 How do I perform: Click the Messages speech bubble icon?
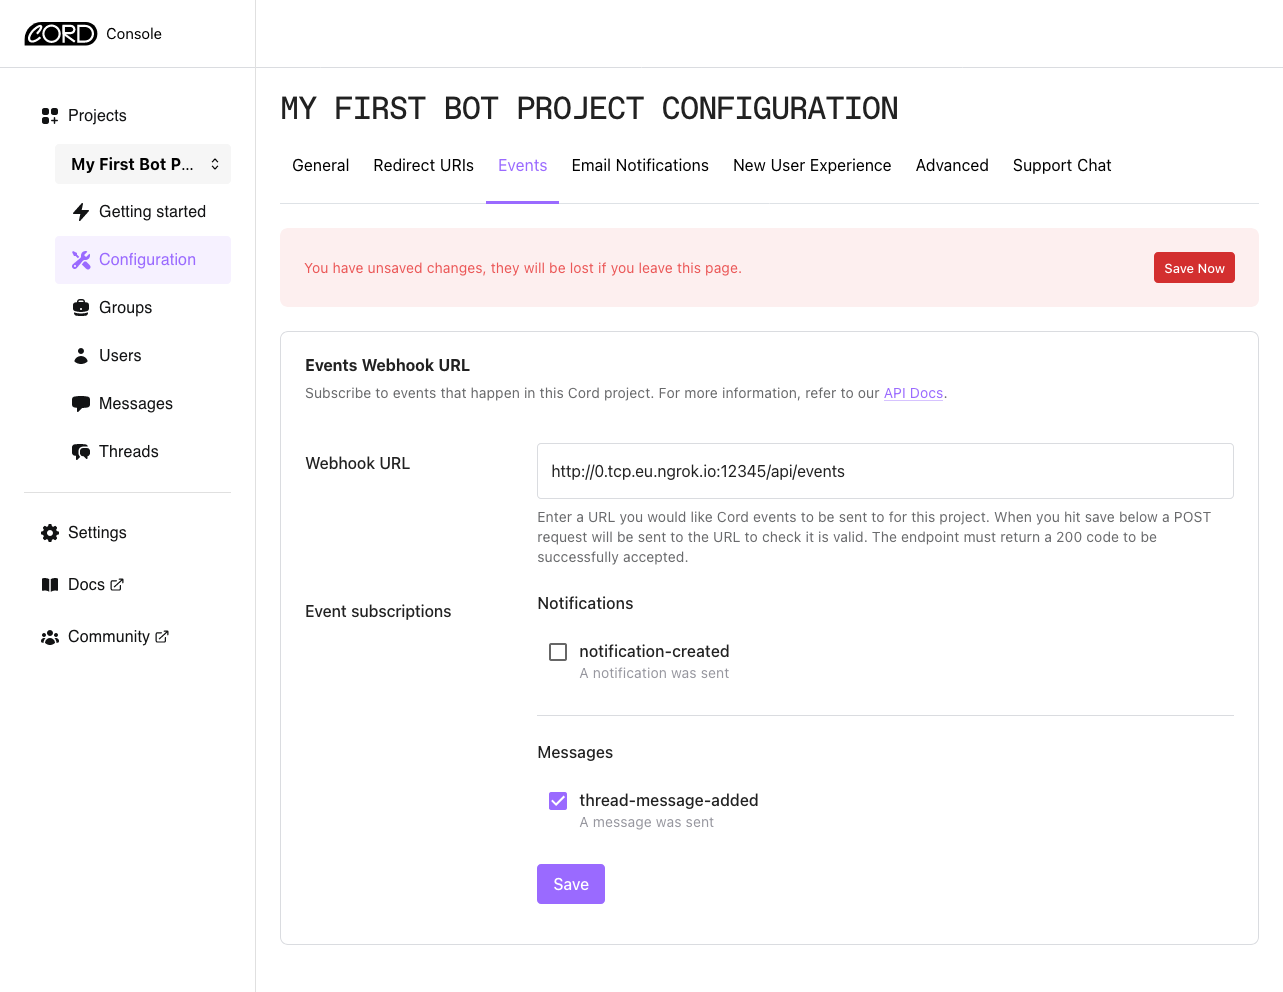click(81, 404)
